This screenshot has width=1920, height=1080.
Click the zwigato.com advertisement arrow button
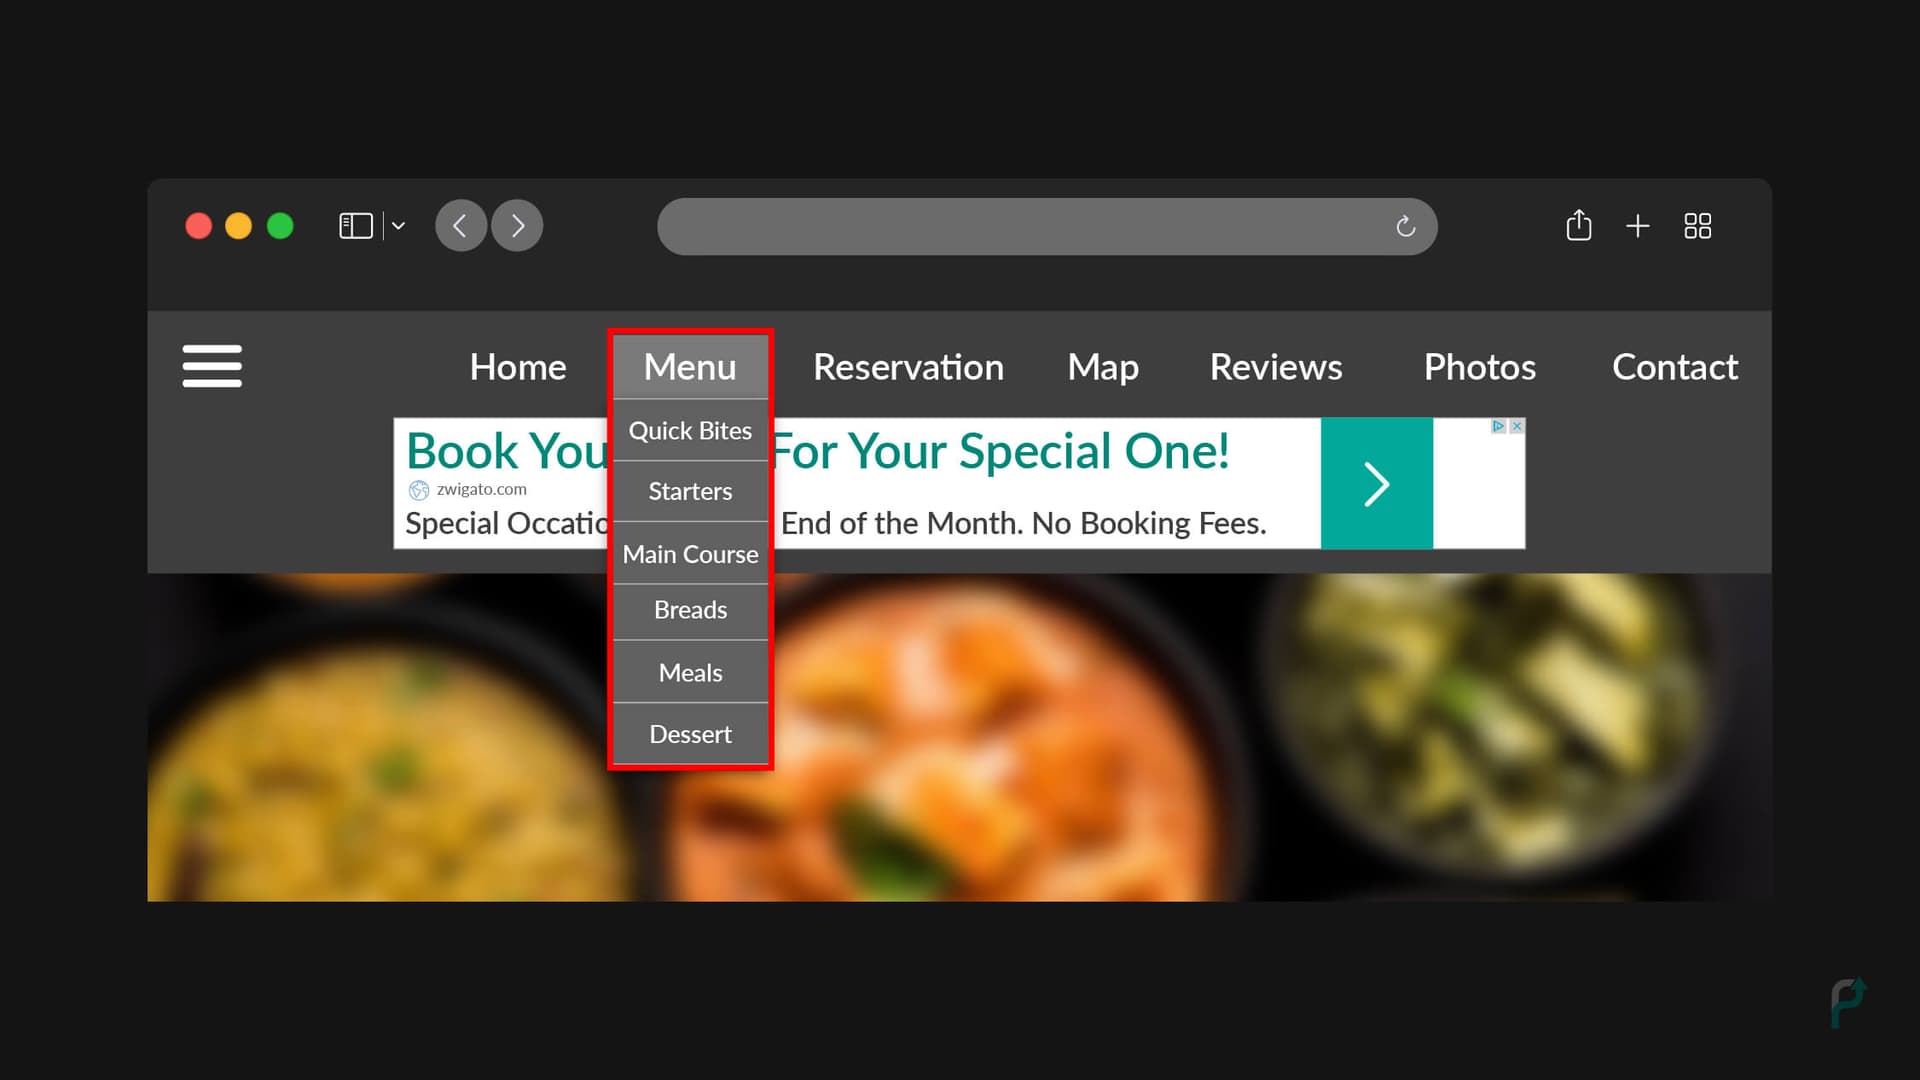pyautogui.click(x=1377, y=484)
